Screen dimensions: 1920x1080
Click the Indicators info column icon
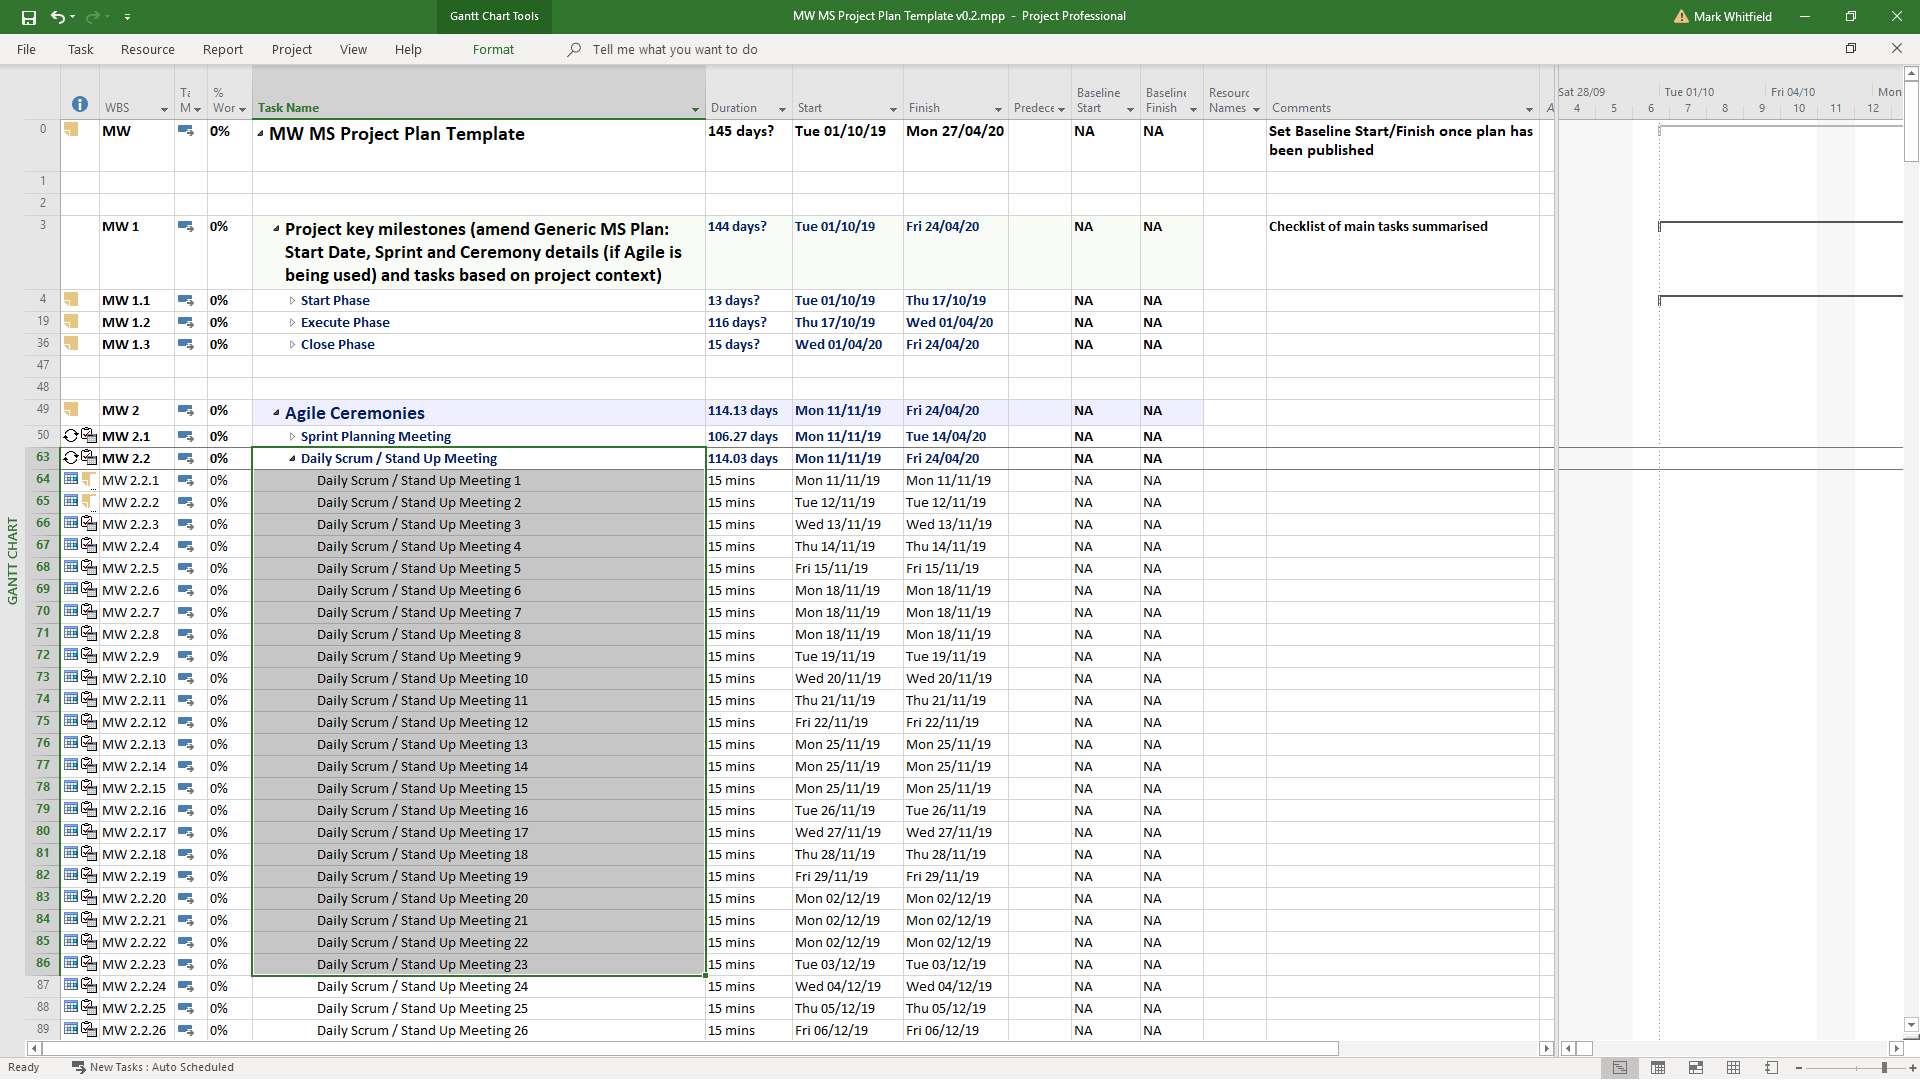(80, 105)
